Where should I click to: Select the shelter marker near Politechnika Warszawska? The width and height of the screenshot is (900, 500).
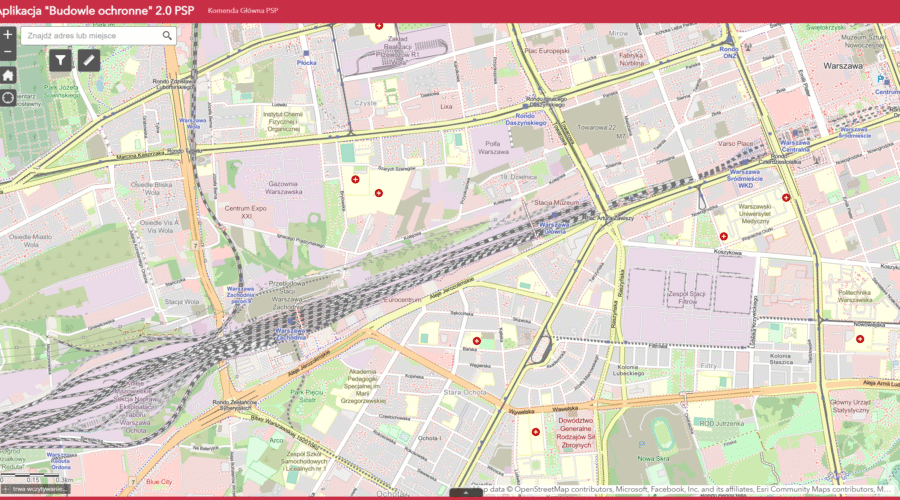[860, 339]
